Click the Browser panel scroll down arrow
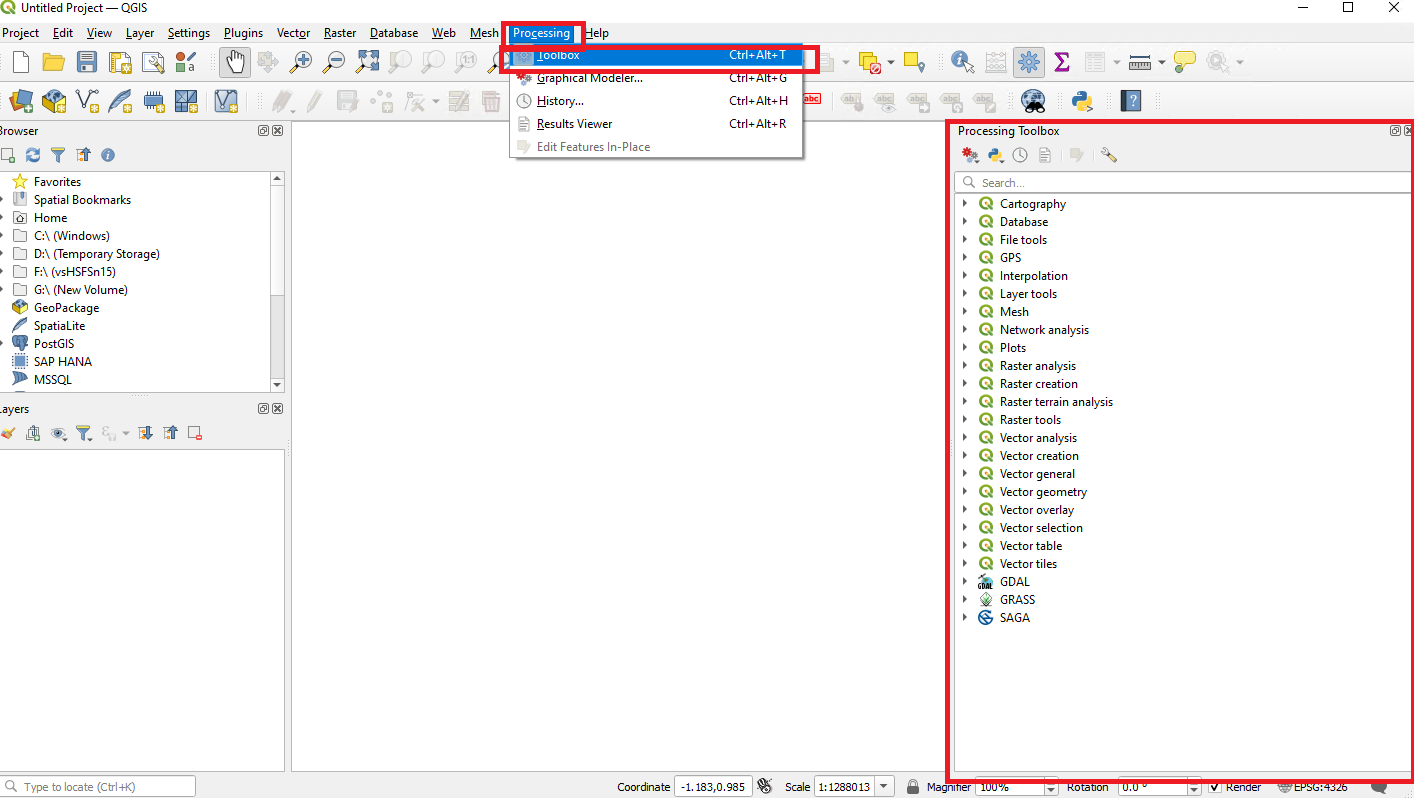This screenshot has width=1414, height=798. [278, 385]
